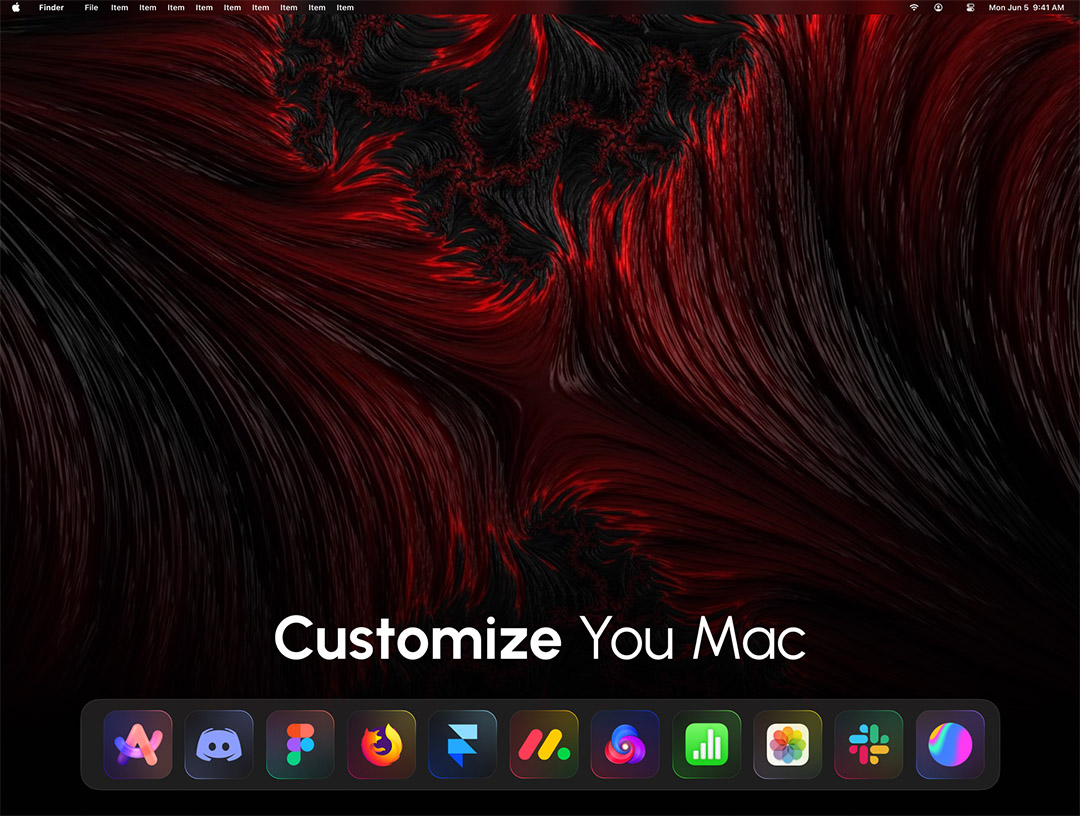Viewport: 1080px width, 816px height.
Task: Show Wi-Fi status from the menu bar
Action: tap(913, 8)
